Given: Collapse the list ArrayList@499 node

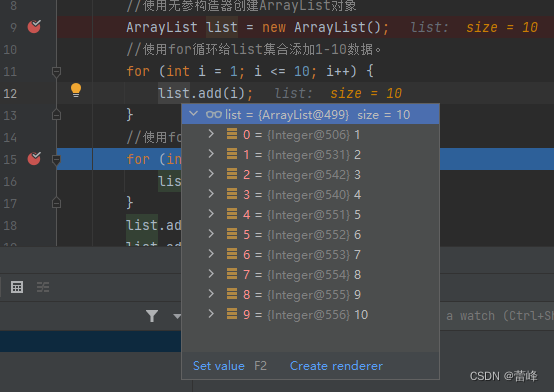Looking at the screenshot, I should (193, 114).
